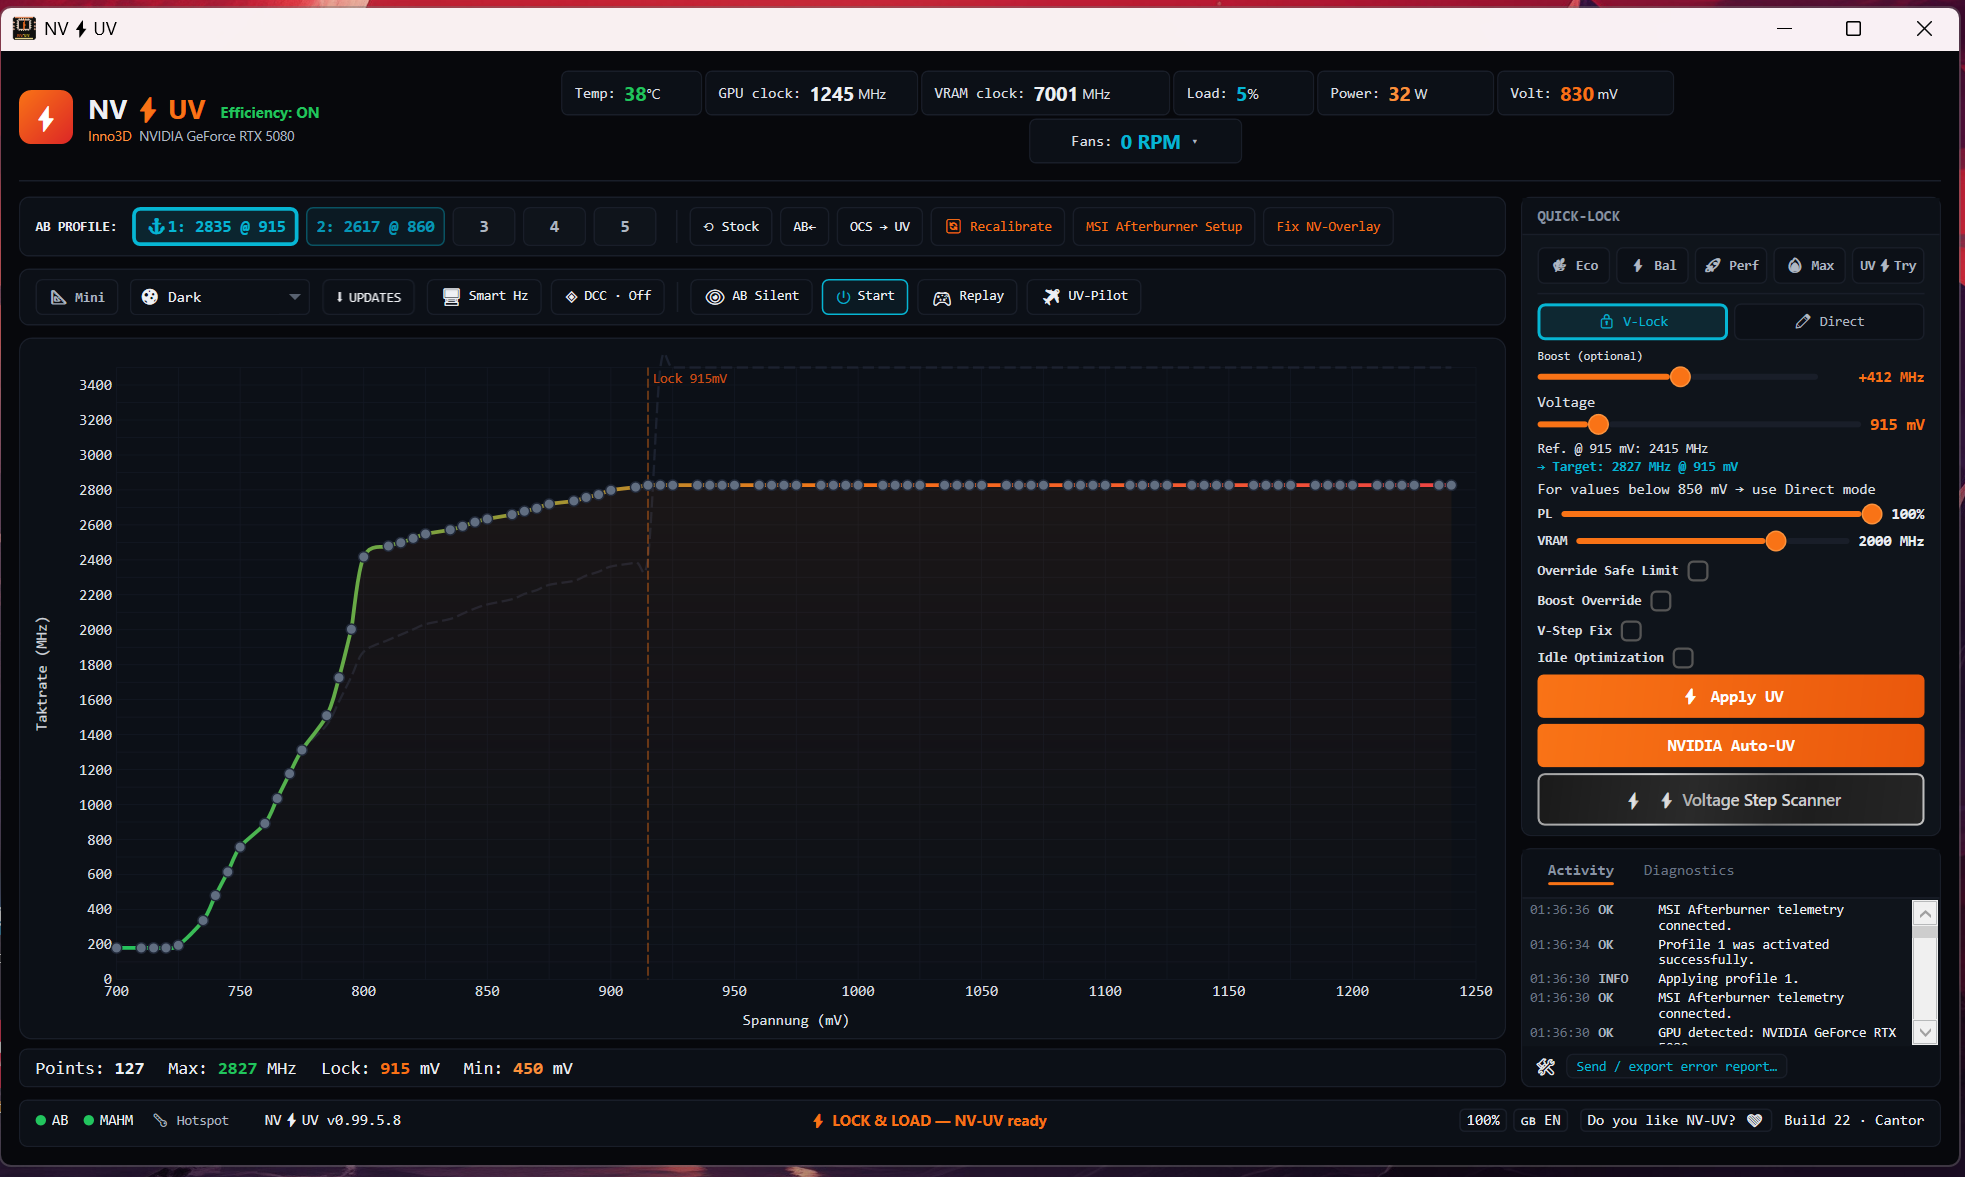This screenshot has height=1177, width=1965.
Task: Open the 100% scale selector
Action: [x=1483, y=1121]
